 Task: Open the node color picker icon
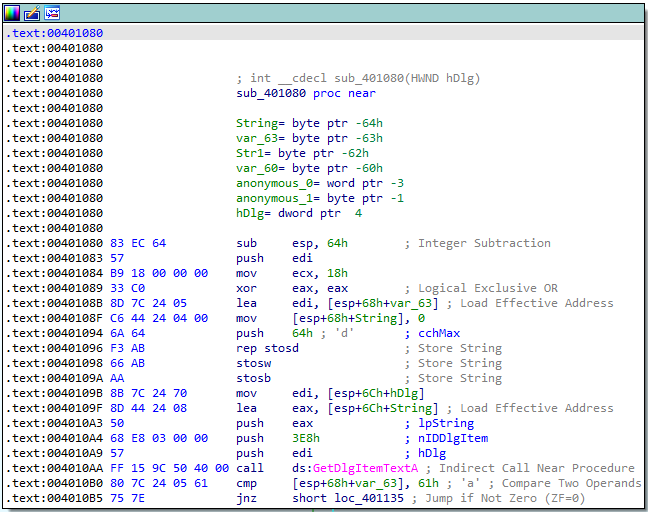click(x=12, y=13)
